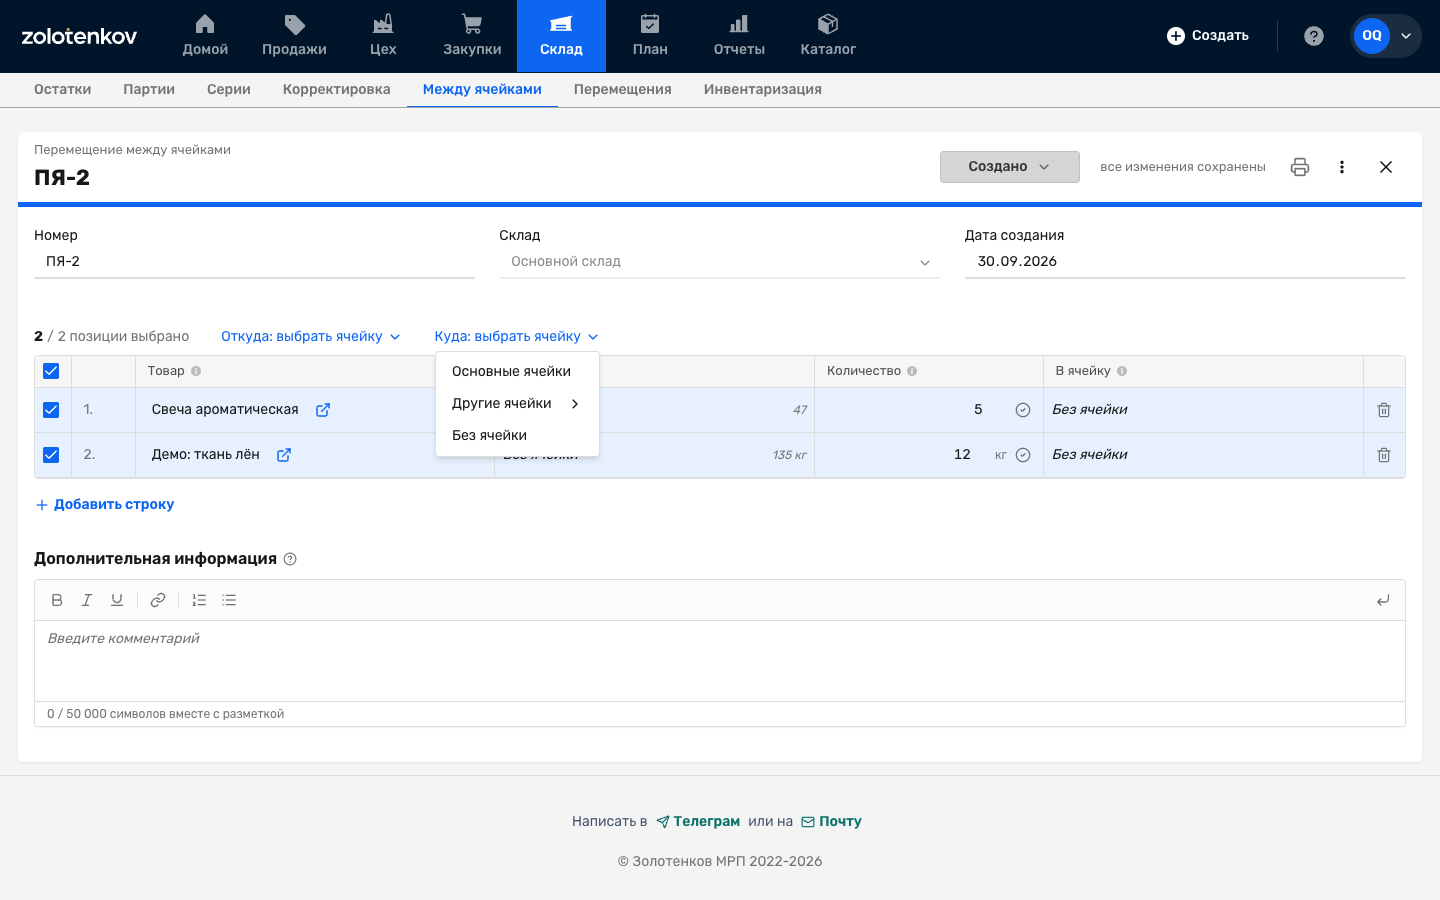Toggle numbered list in comment editor

199,600
